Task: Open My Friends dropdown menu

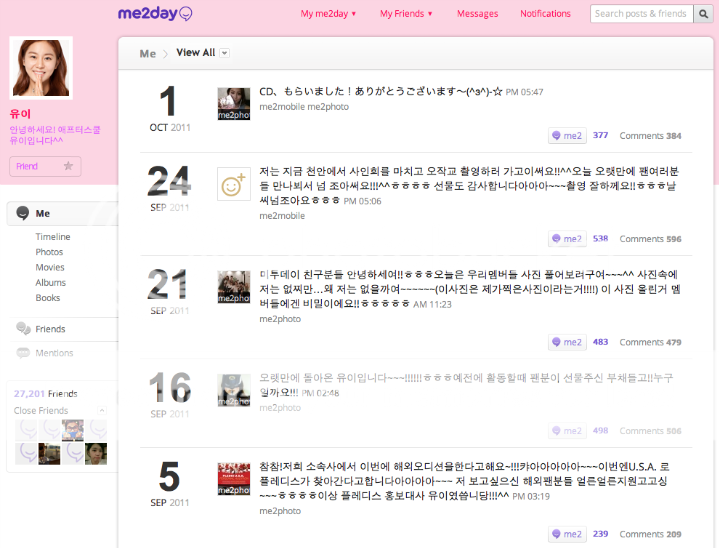Action: click(x=406, y=14)
